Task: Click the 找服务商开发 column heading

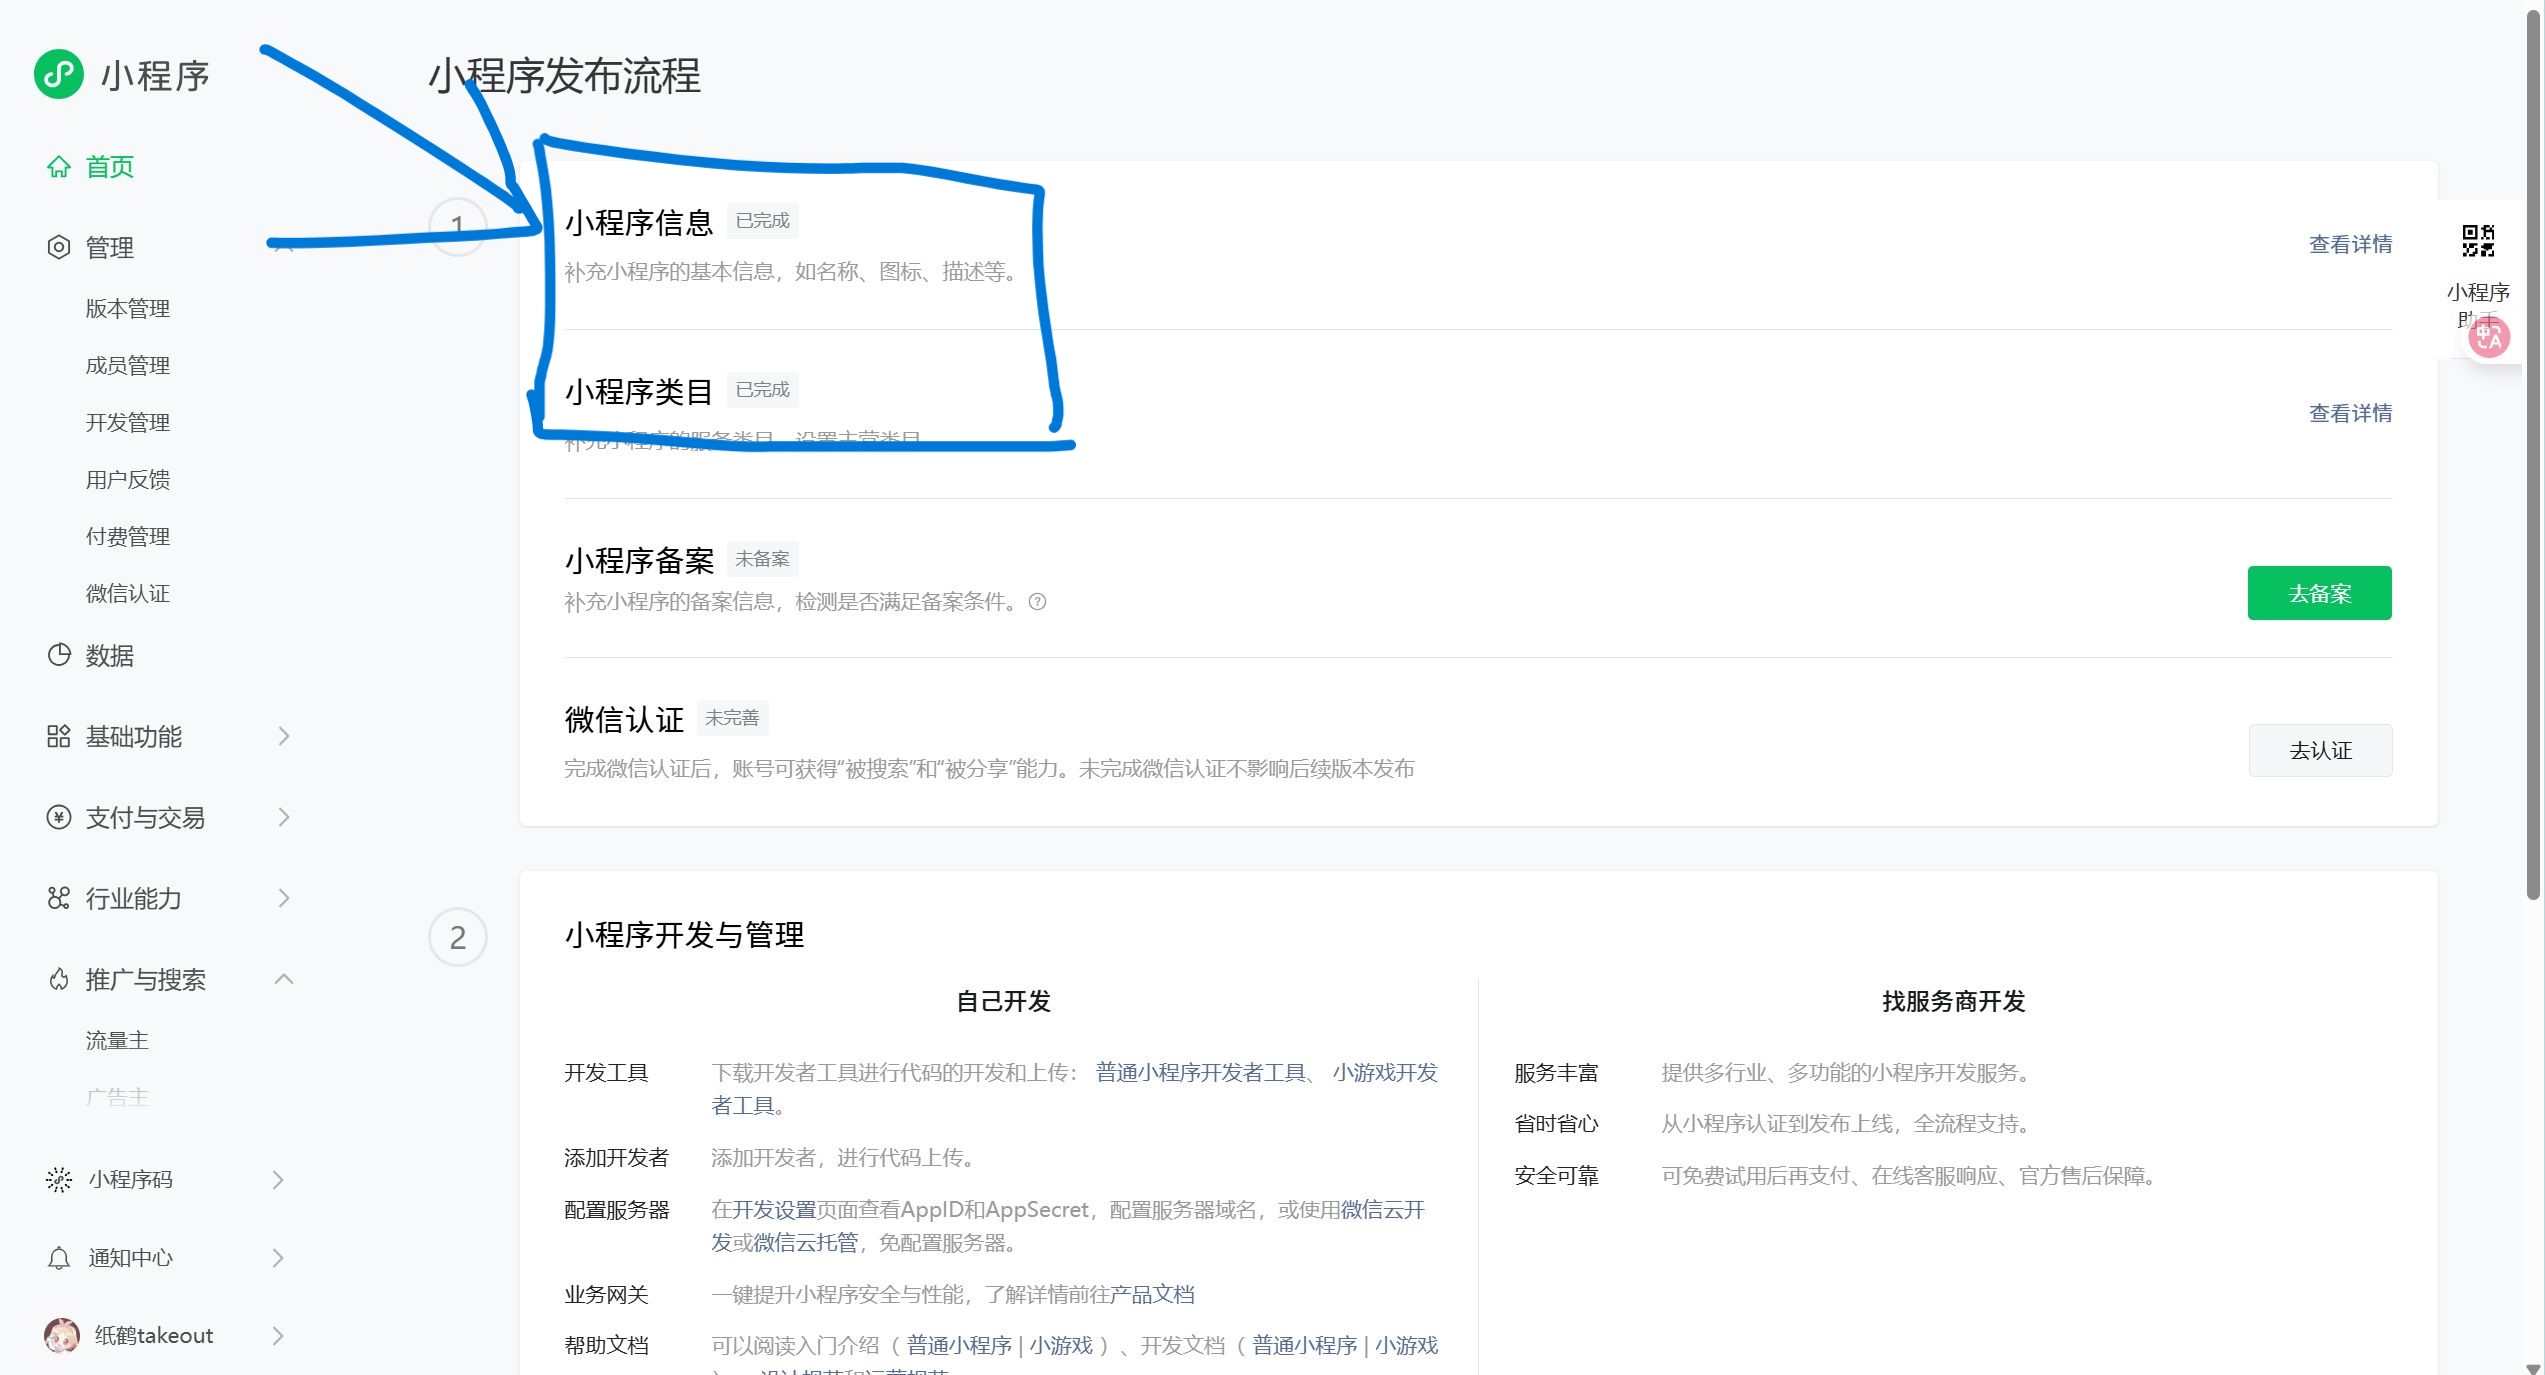Action: 1953,1001
